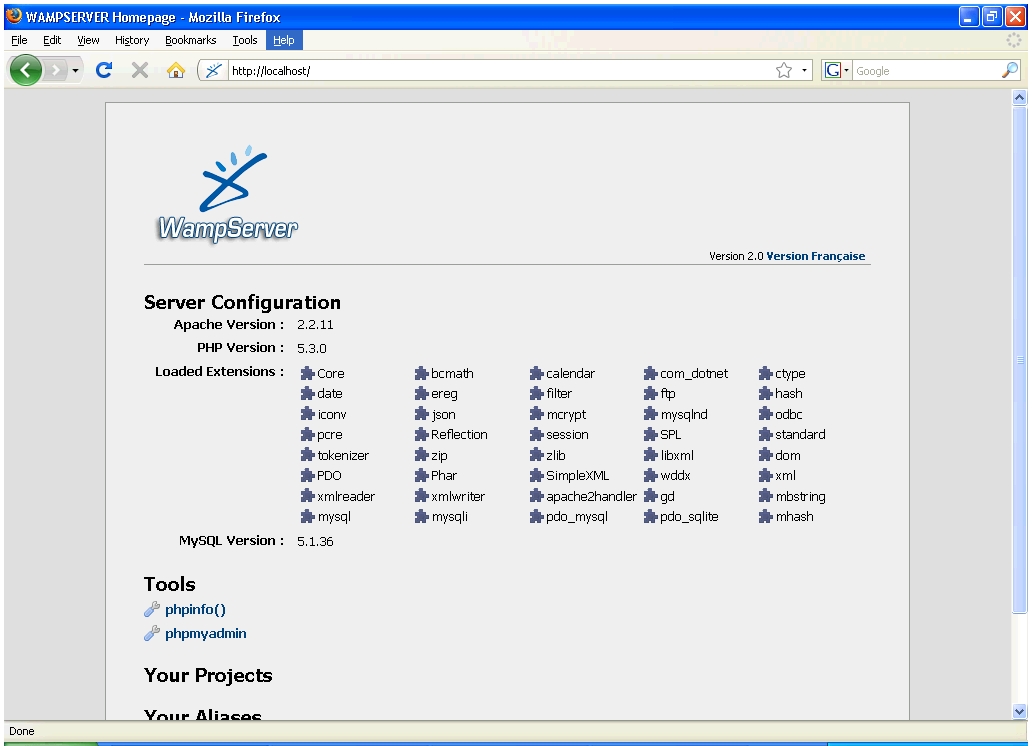Open the Help menu
The image size is (1032, 746).
click(284, 40)
